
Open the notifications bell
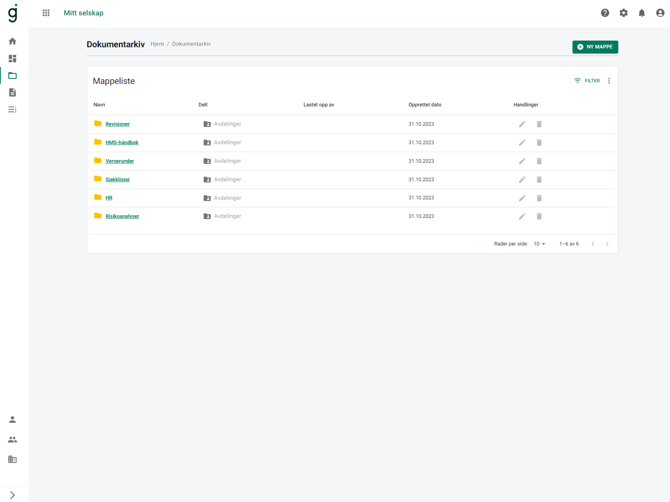(x=642, y=13)
